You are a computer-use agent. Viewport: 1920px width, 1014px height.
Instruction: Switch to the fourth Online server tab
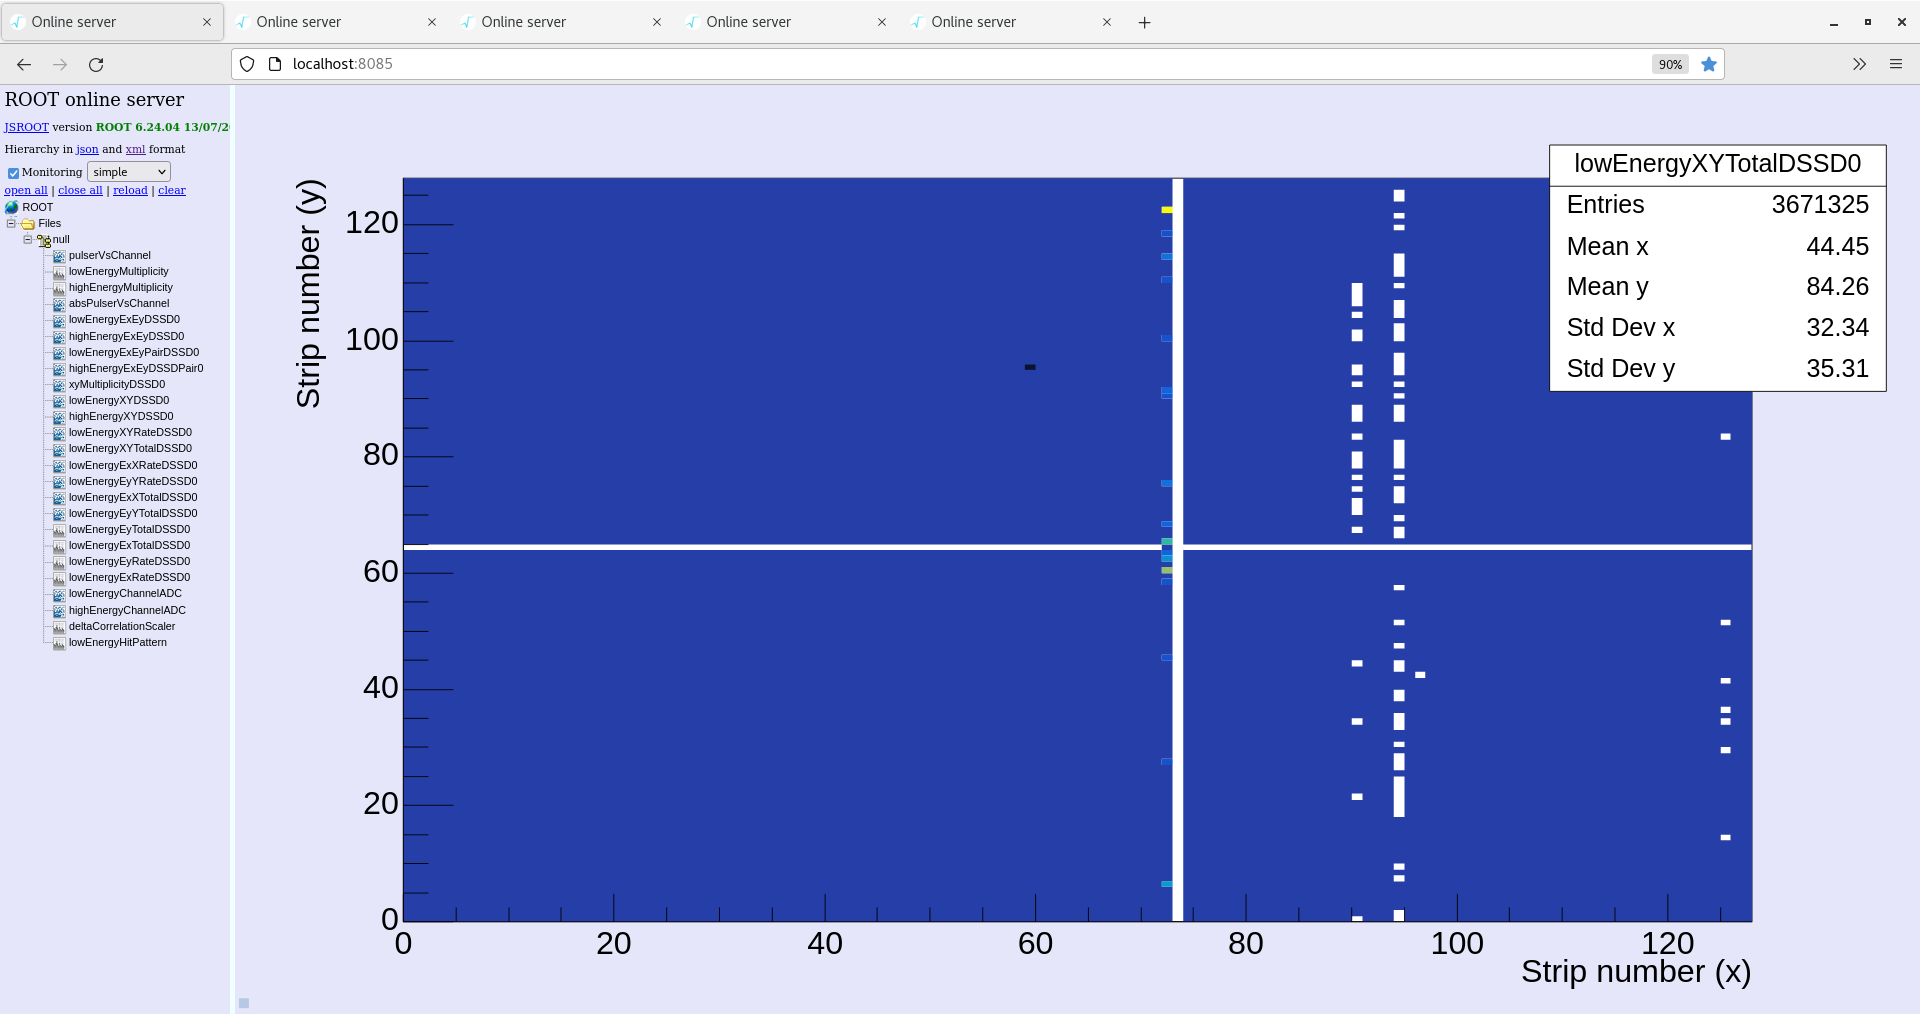(x=787, y=22)
